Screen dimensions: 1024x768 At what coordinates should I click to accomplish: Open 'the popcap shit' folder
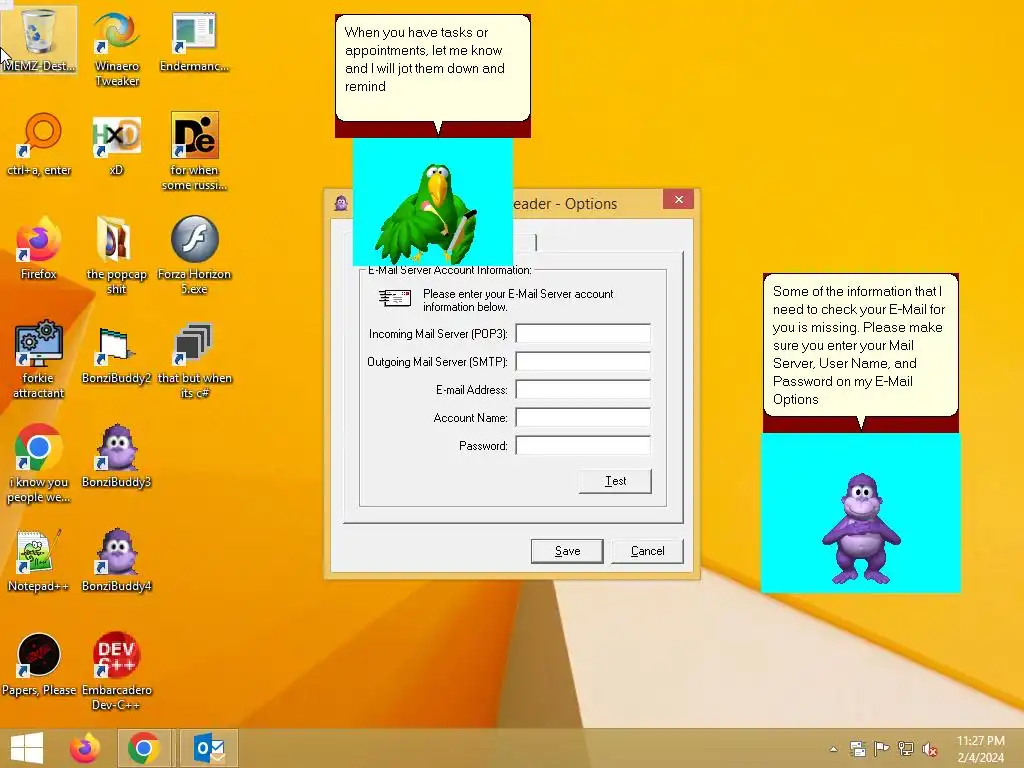pyautogui.click(x=116, y=255)
